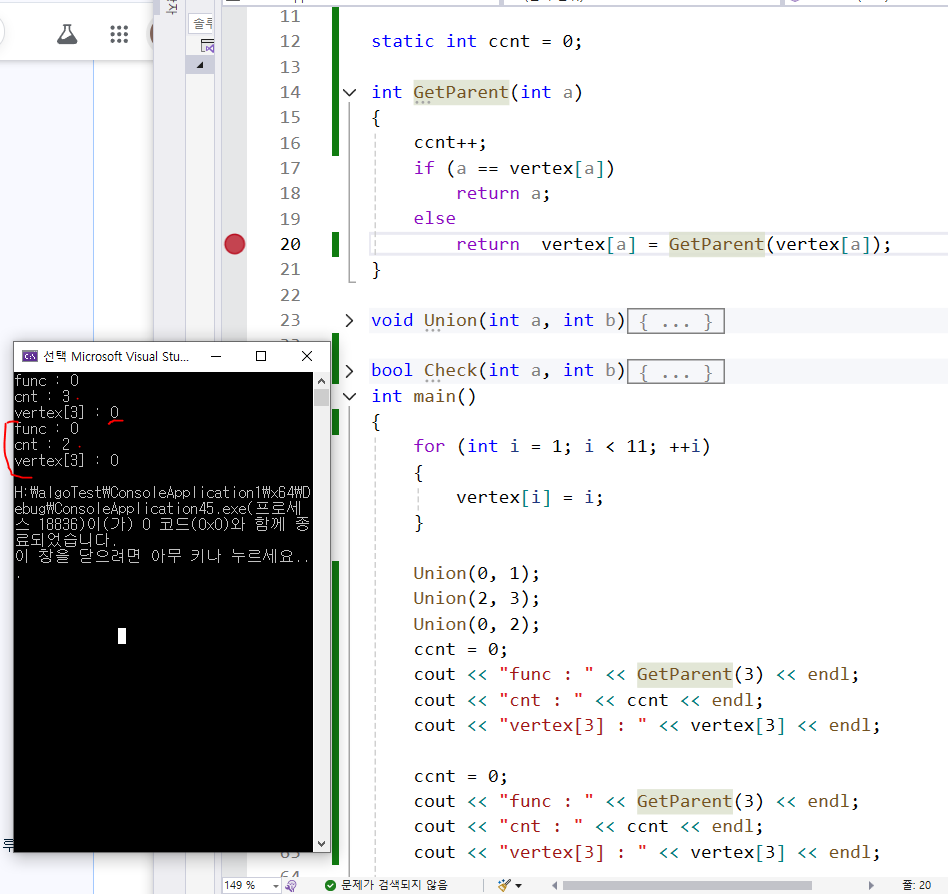This screenshot has width=948, height=894.
Task: Click the '줄: 20' line indicator
Action: pos(917,886)
